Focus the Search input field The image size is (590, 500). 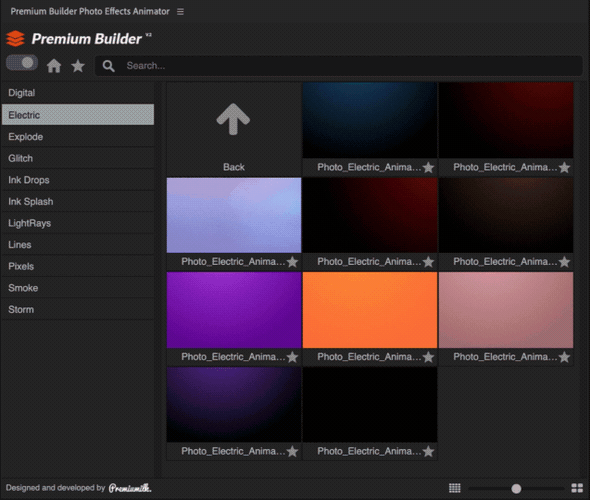pos(339,66)
